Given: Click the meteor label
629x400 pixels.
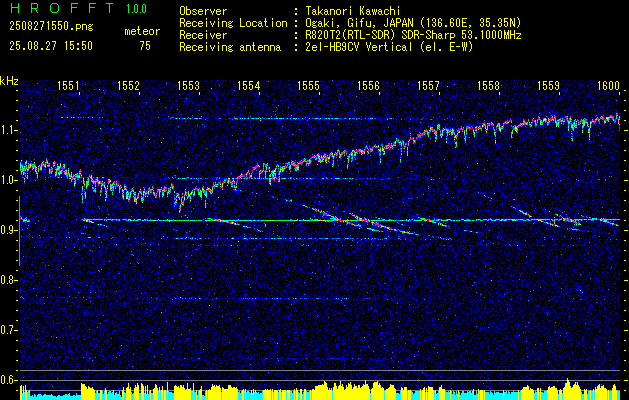Looking at the screenshot, I should 142,31.
